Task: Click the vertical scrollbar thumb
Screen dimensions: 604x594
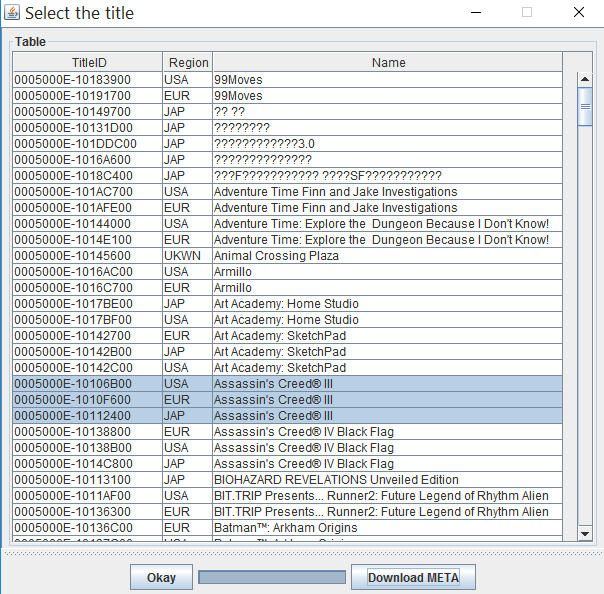Action: pyautogui.click(x=585, y=107)
